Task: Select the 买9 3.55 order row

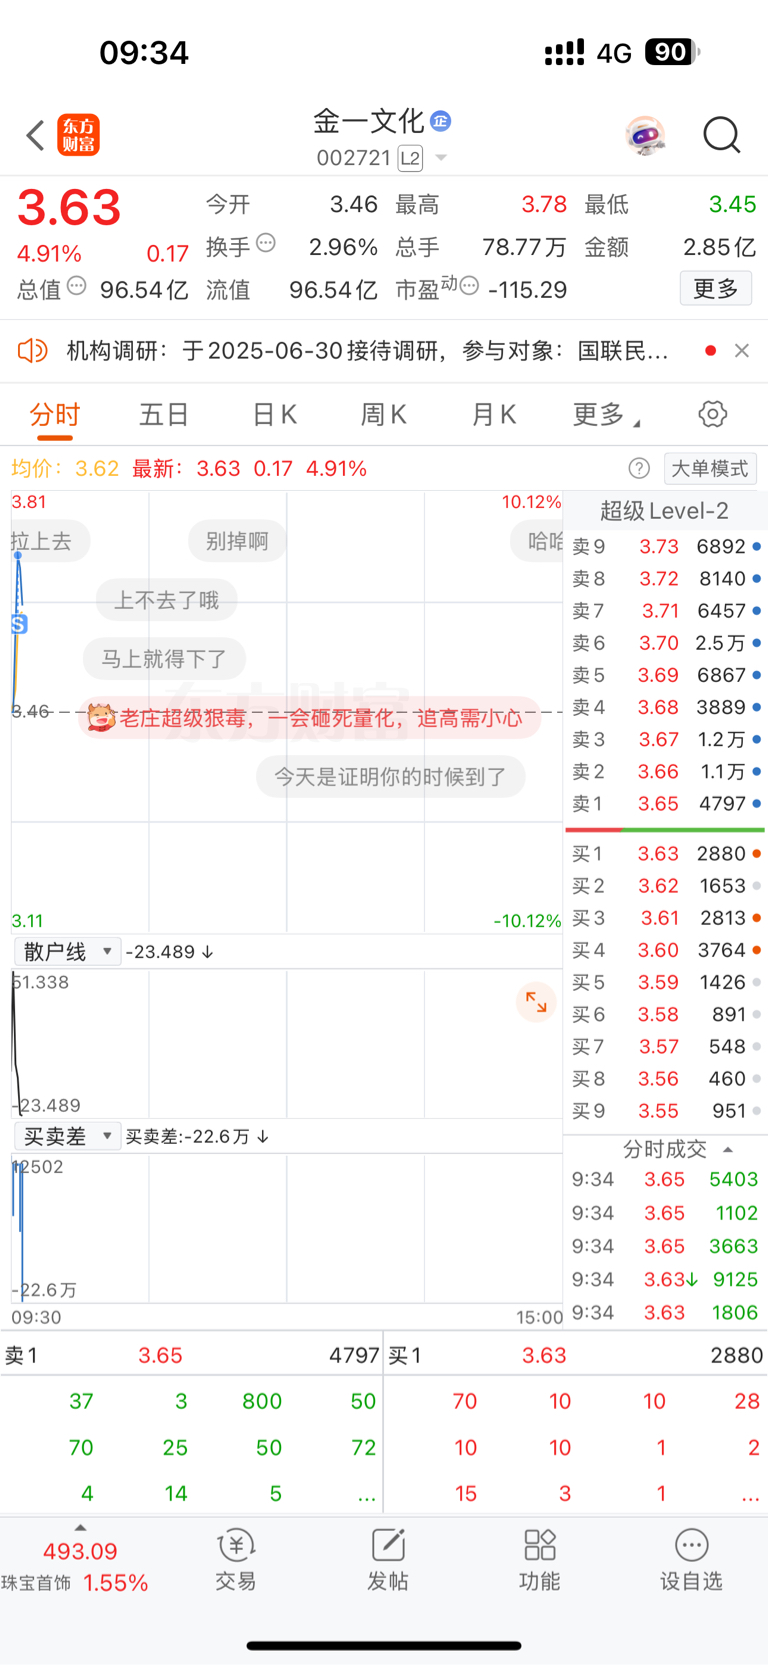Action: coord(665,1111)
